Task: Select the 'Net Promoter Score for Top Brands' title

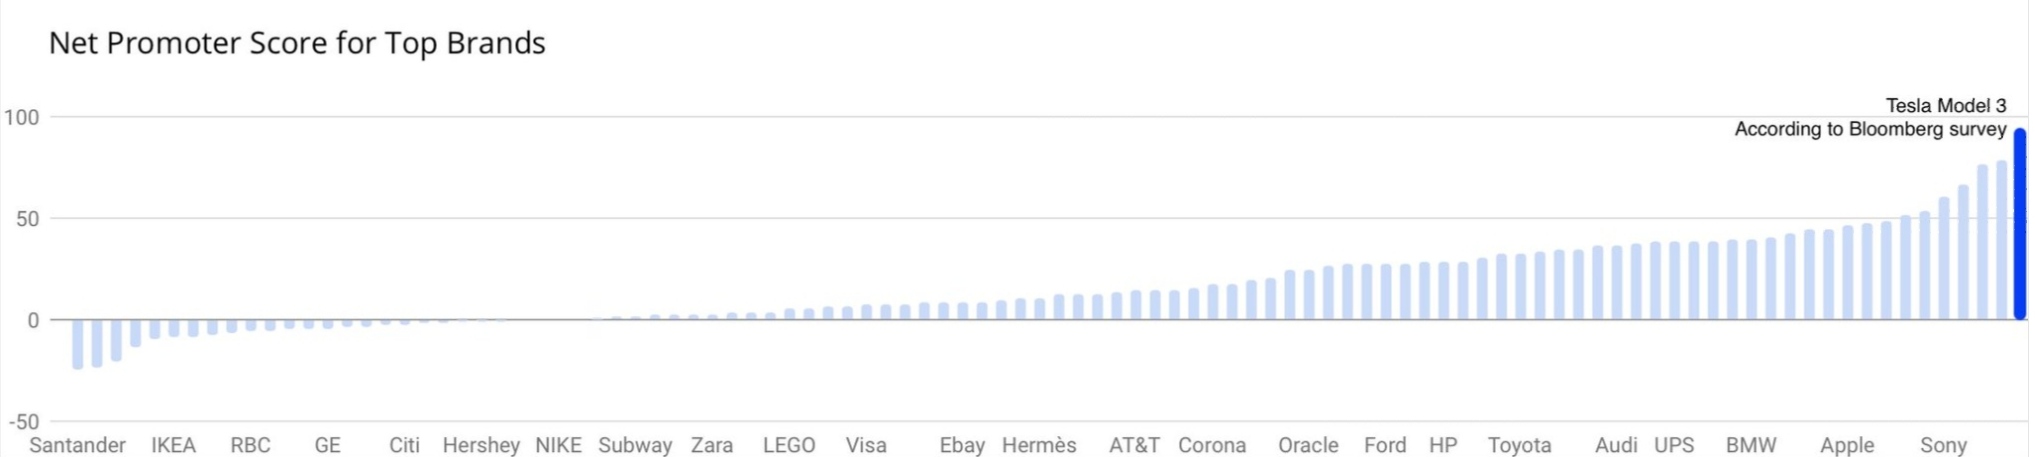Action: coord(297,43)
